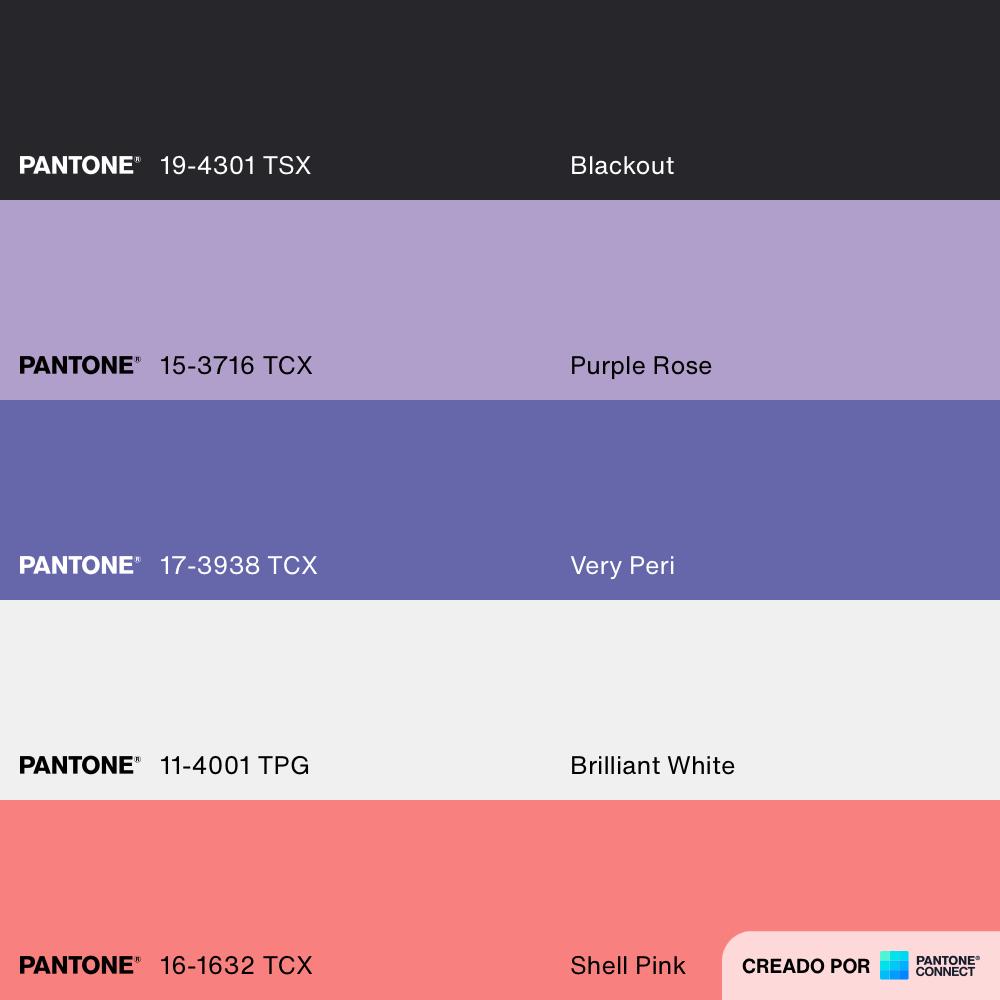Click the PANTONE logo in the Very Peri band
1000x1000 pixels.
pos(79,565)
